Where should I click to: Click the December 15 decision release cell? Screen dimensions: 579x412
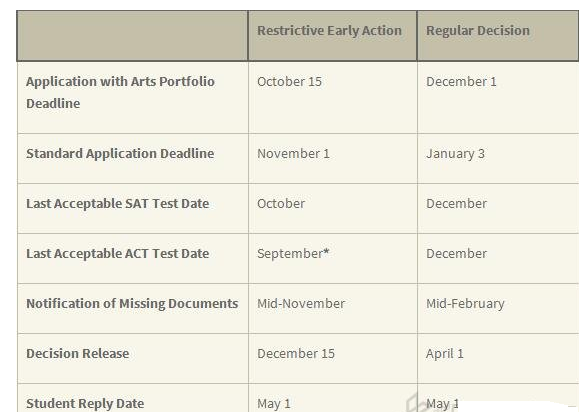click(296, 354)
